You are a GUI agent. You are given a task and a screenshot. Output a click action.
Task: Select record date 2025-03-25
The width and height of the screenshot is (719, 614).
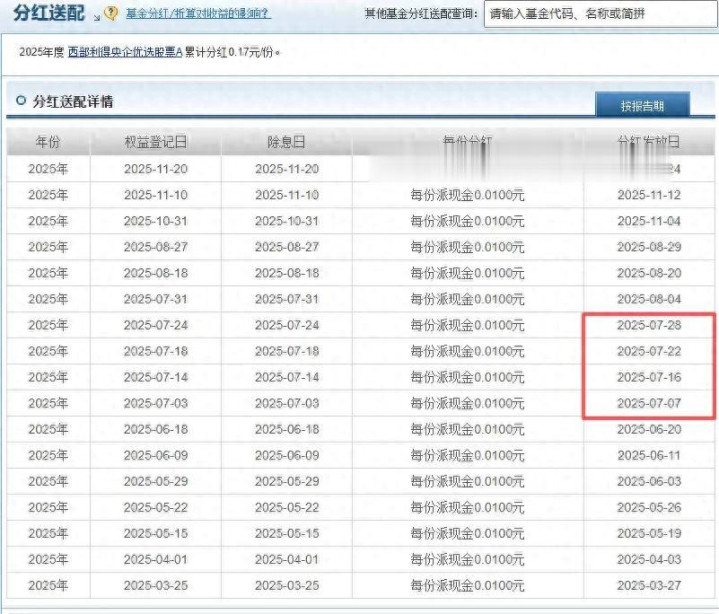tap(156, 586)
